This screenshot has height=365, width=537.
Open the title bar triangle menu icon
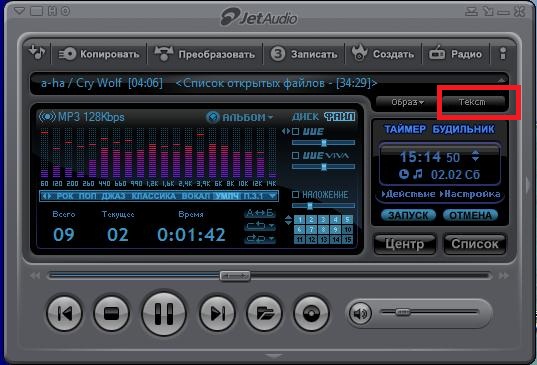[x=20, y=11]
